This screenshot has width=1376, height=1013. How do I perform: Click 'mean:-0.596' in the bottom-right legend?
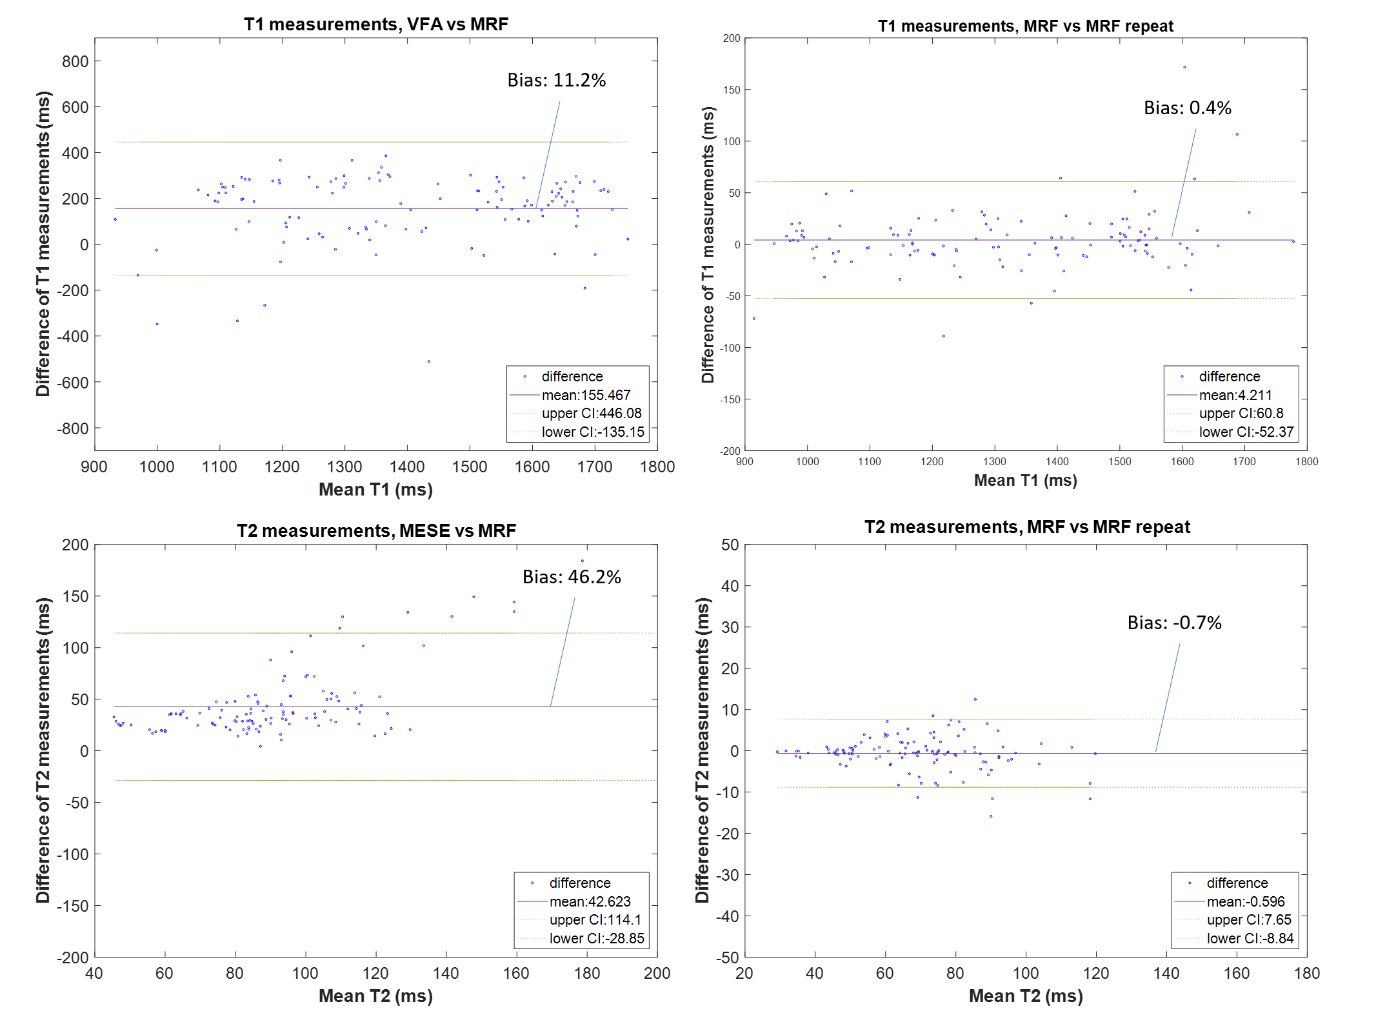(1245, 901)
